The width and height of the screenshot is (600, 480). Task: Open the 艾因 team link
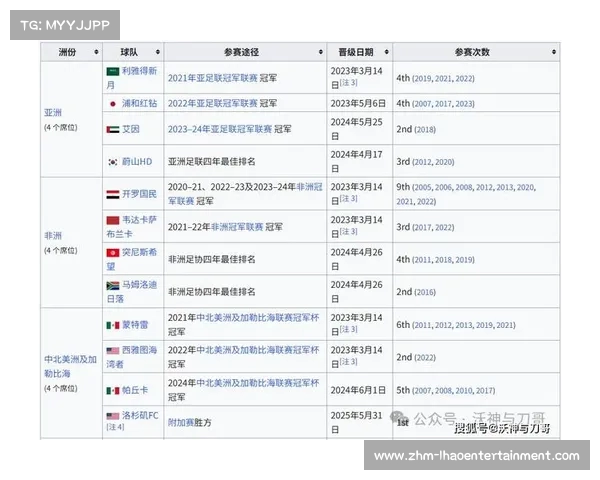click(130, 129)
